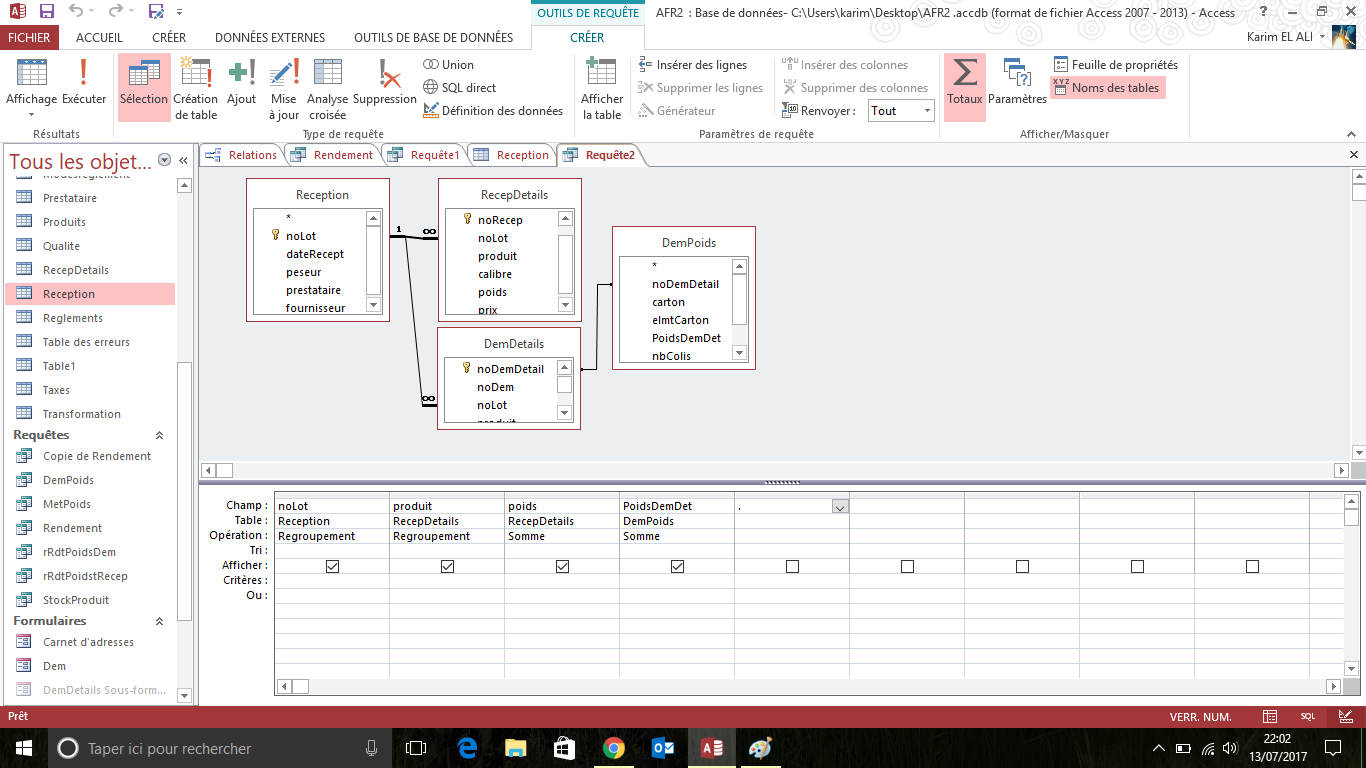The image size is (1366, 768).
Task: Select calibre field in RecepDetails table
Action: 495,274
